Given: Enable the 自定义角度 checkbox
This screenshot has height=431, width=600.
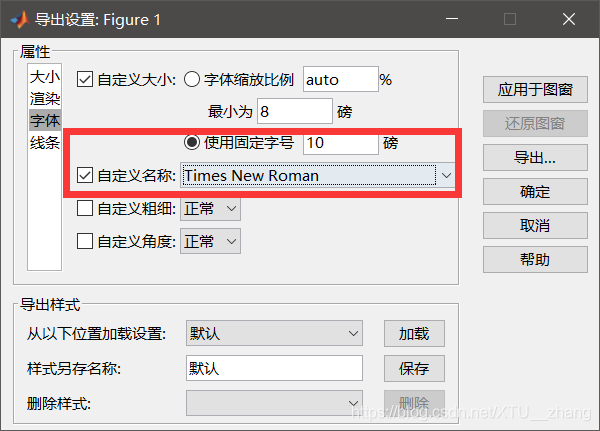Looking at the screenshot, I should click(85, 241).
